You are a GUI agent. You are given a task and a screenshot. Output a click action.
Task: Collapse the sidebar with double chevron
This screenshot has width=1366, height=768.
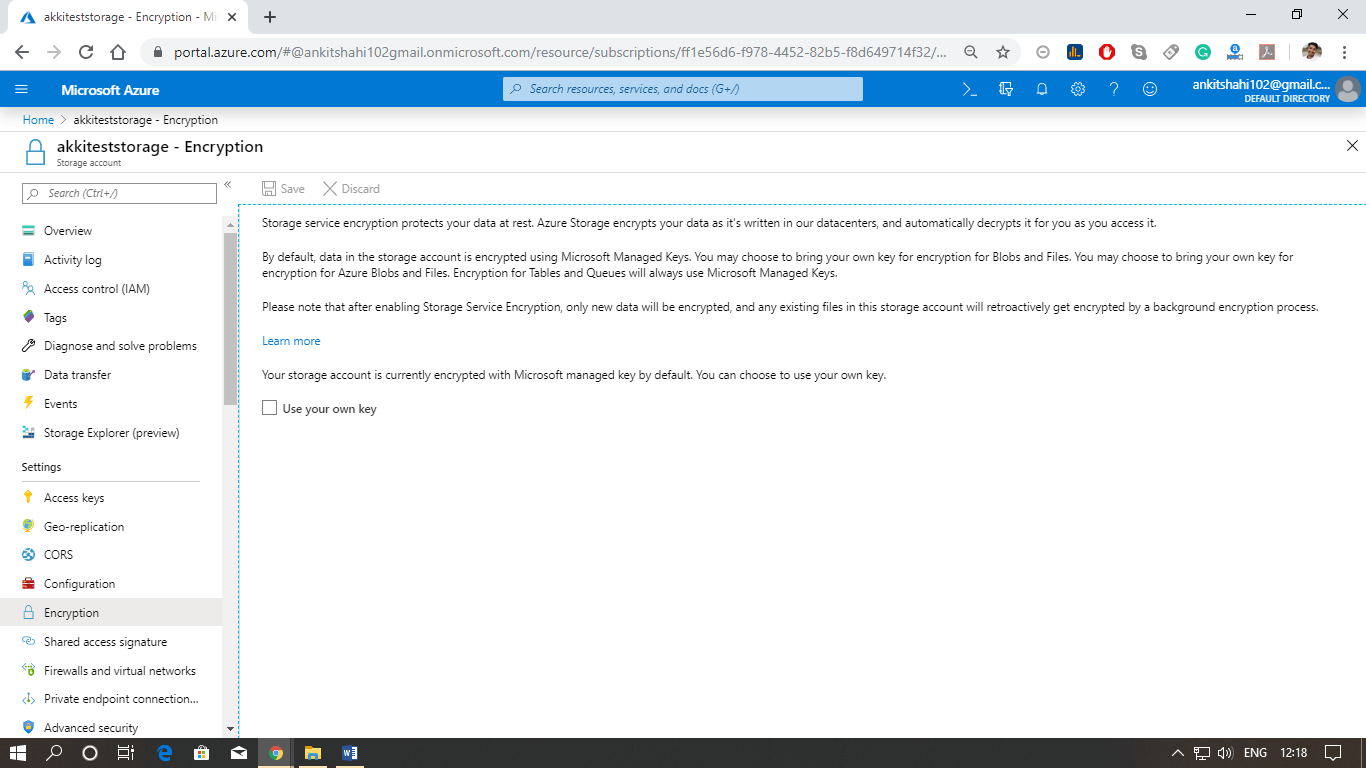point(228,185)
